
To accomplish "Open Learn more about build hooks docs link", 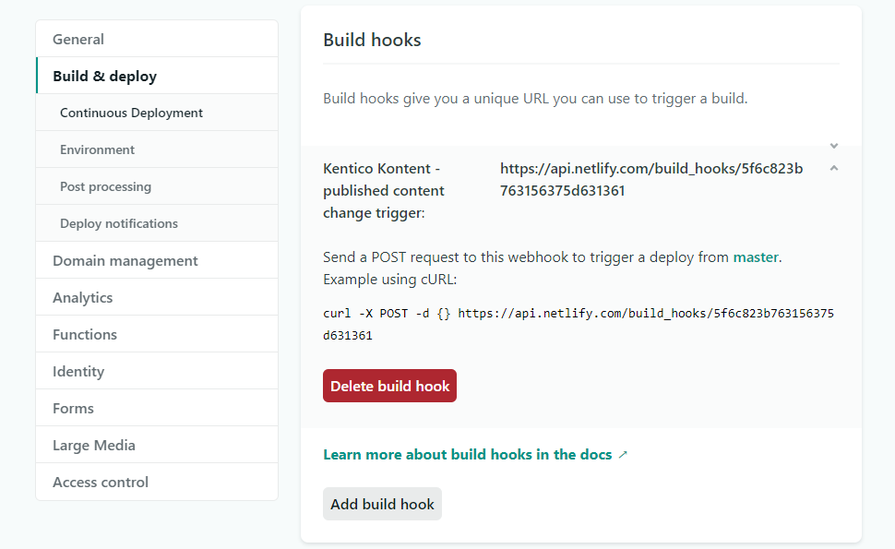I will (467, 455).
